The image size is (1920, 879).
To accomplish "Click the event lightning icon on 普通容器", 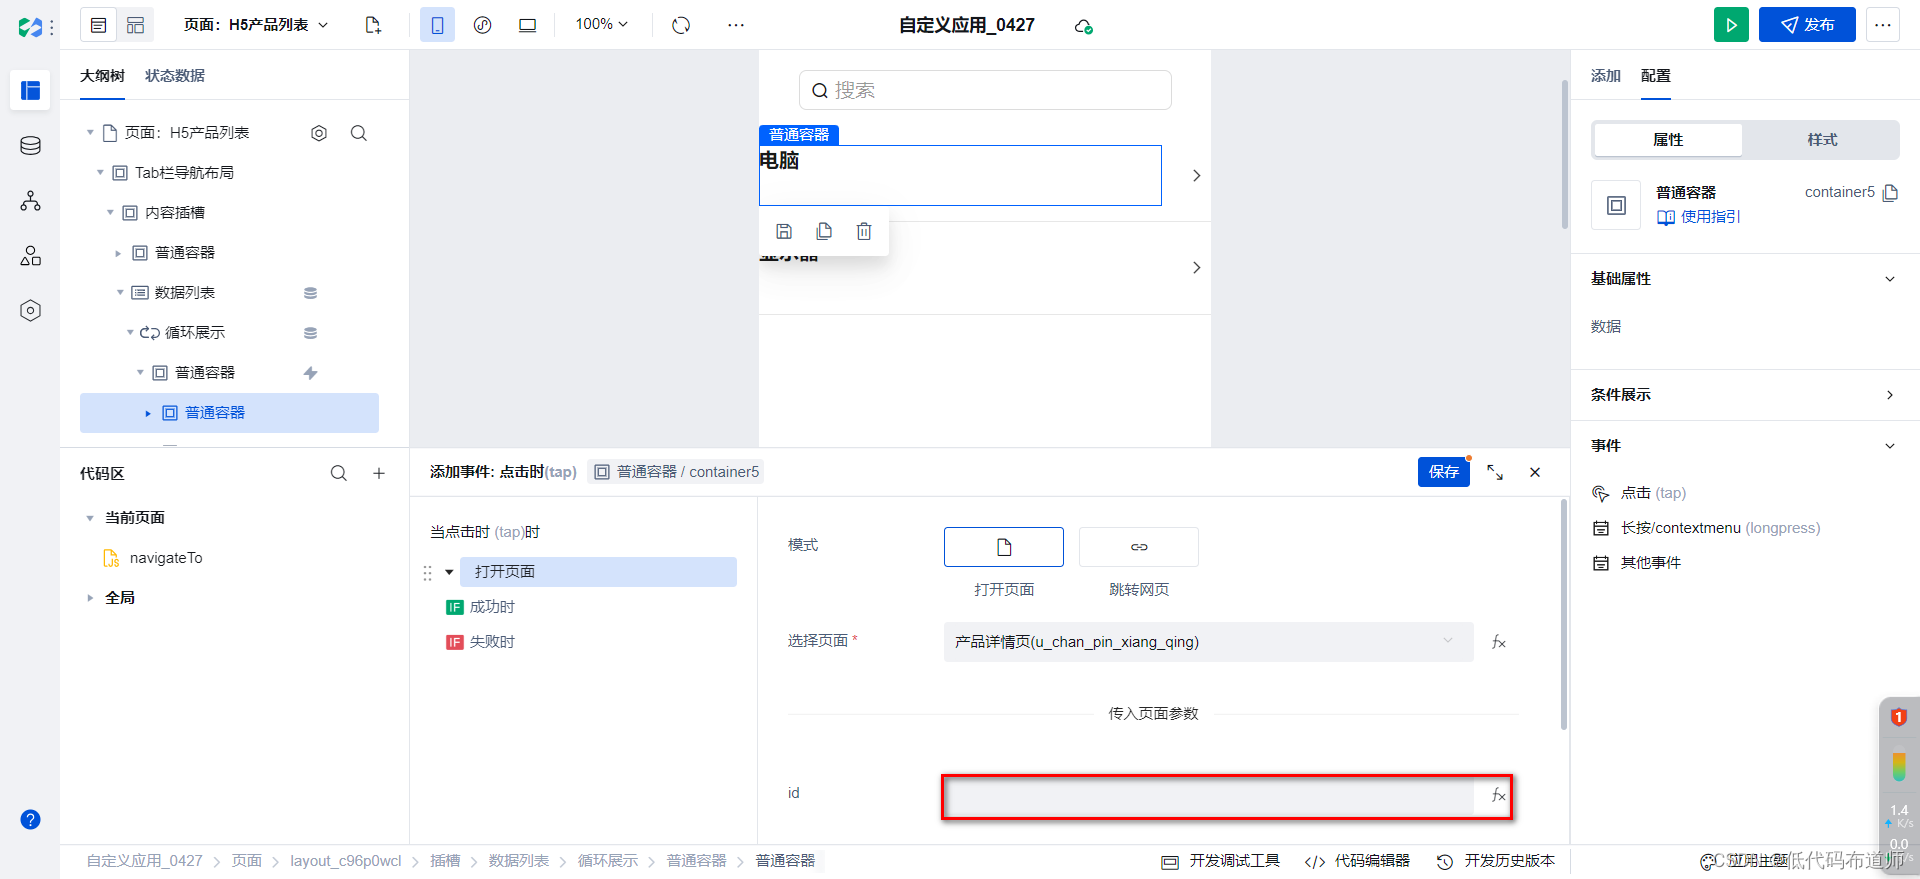I will [x=311, y=373].
